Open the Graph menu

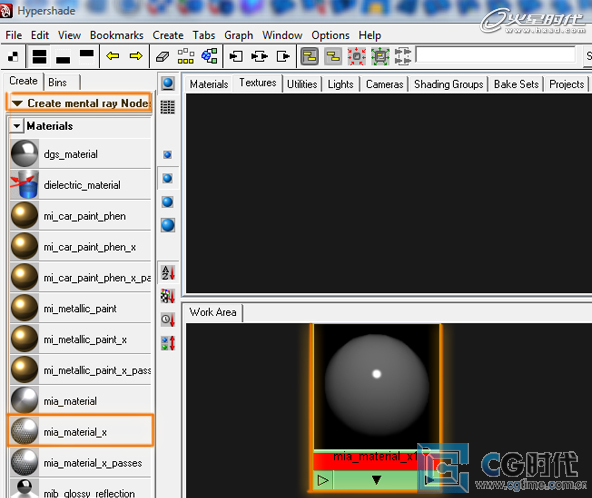pyautogui.click(x=239, y=35)
